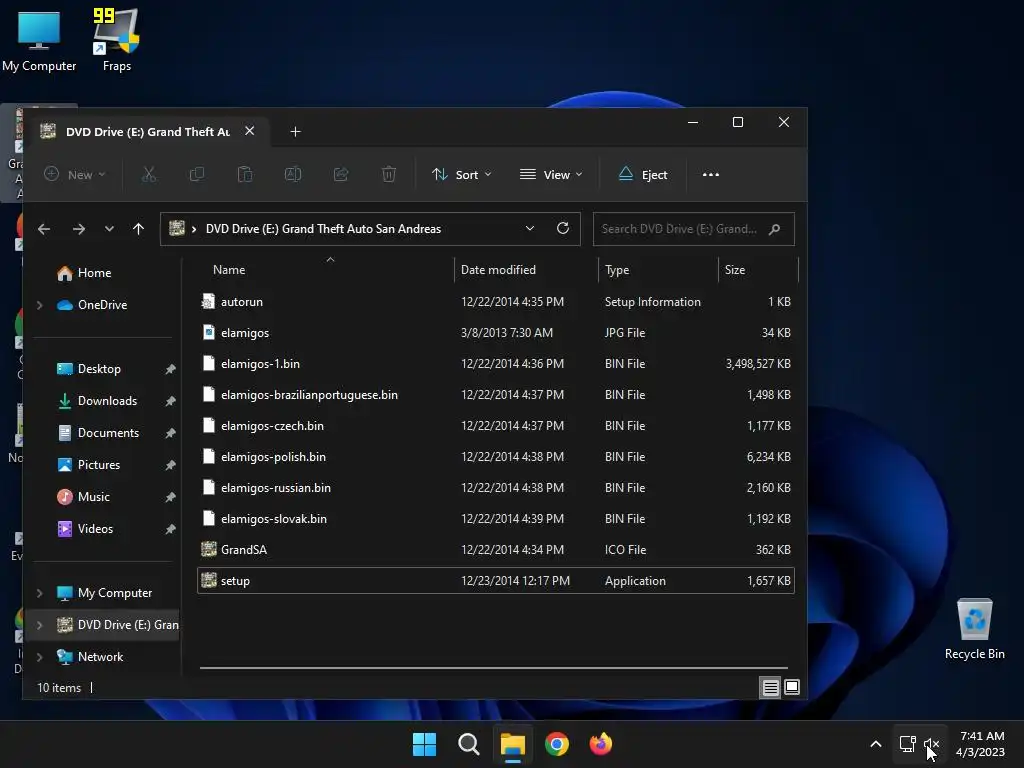Open recent locations dropdown chevron
1024x768 pixels.
(109, 229)
